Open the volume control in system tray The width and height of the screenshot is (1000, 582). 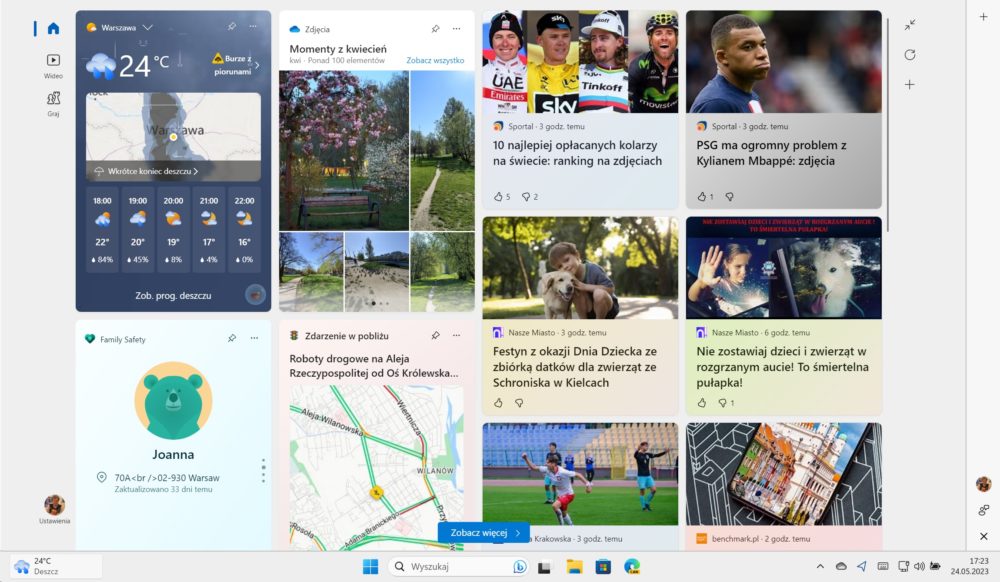click(919, 566)
